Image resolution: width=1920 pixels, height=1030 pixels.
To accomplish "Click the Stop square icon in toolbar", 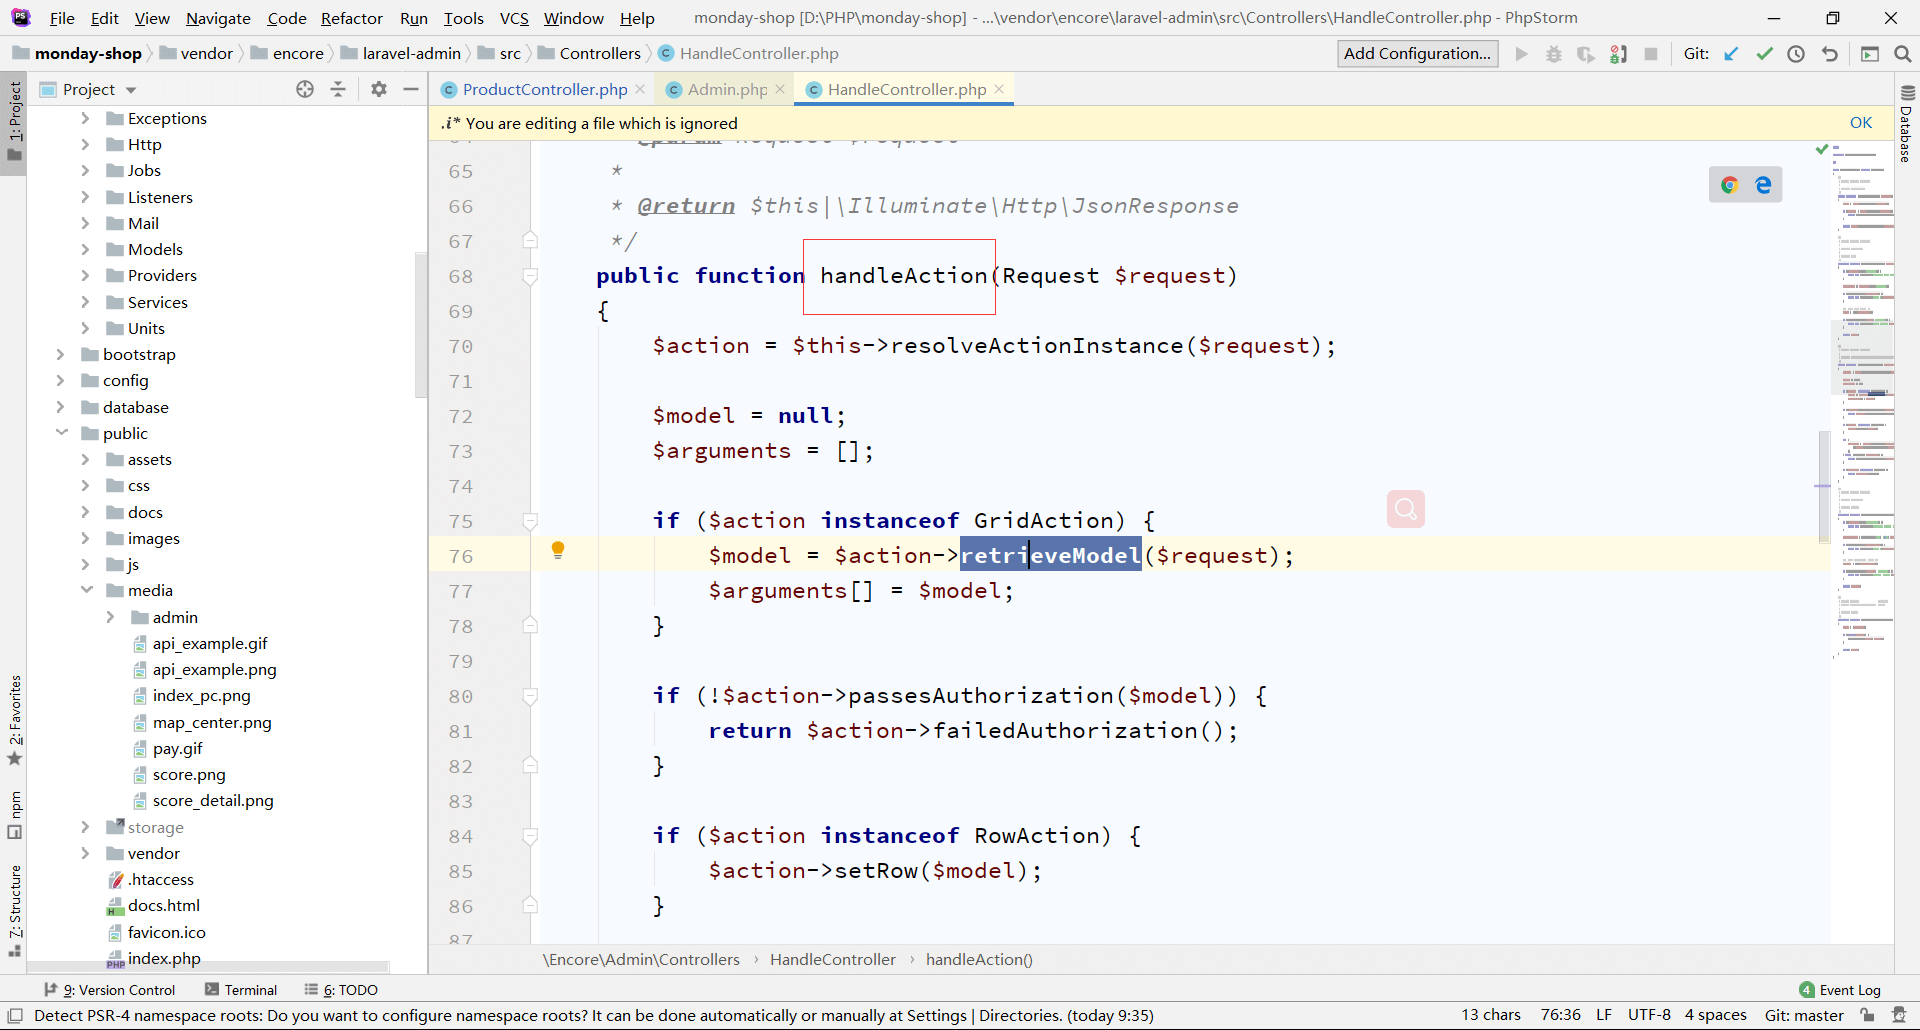I will click(x=1651, y=54).
